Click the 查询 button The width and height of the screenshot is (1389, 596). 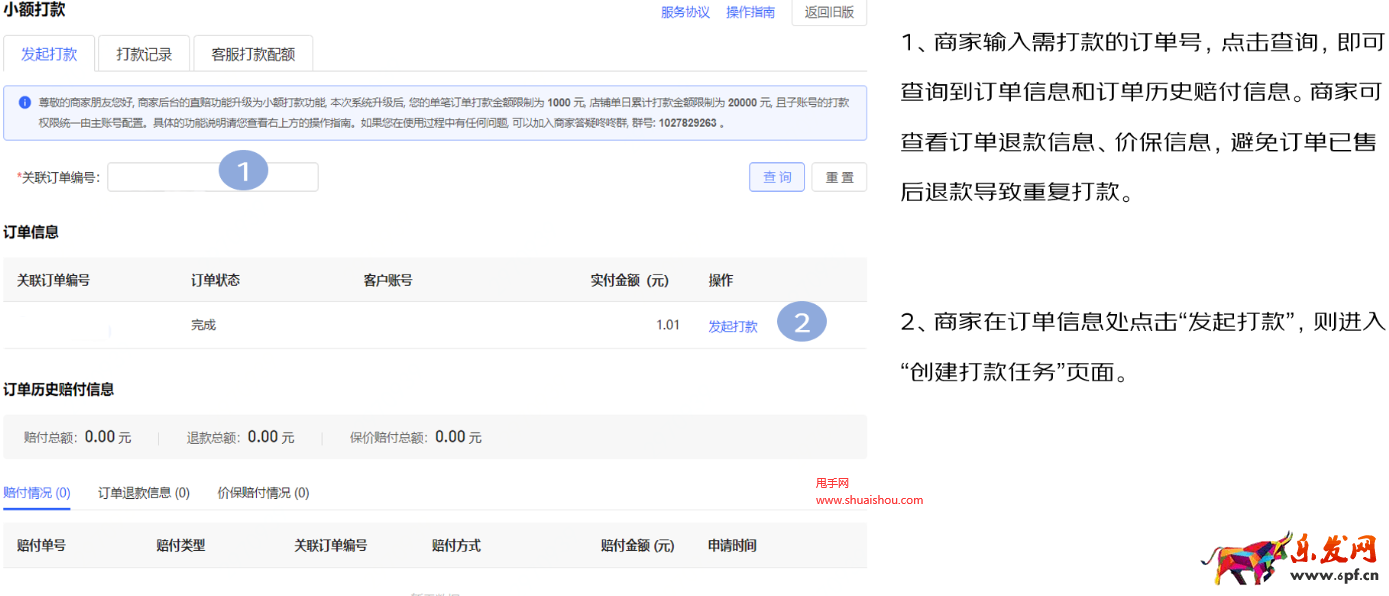pos(777,177)
